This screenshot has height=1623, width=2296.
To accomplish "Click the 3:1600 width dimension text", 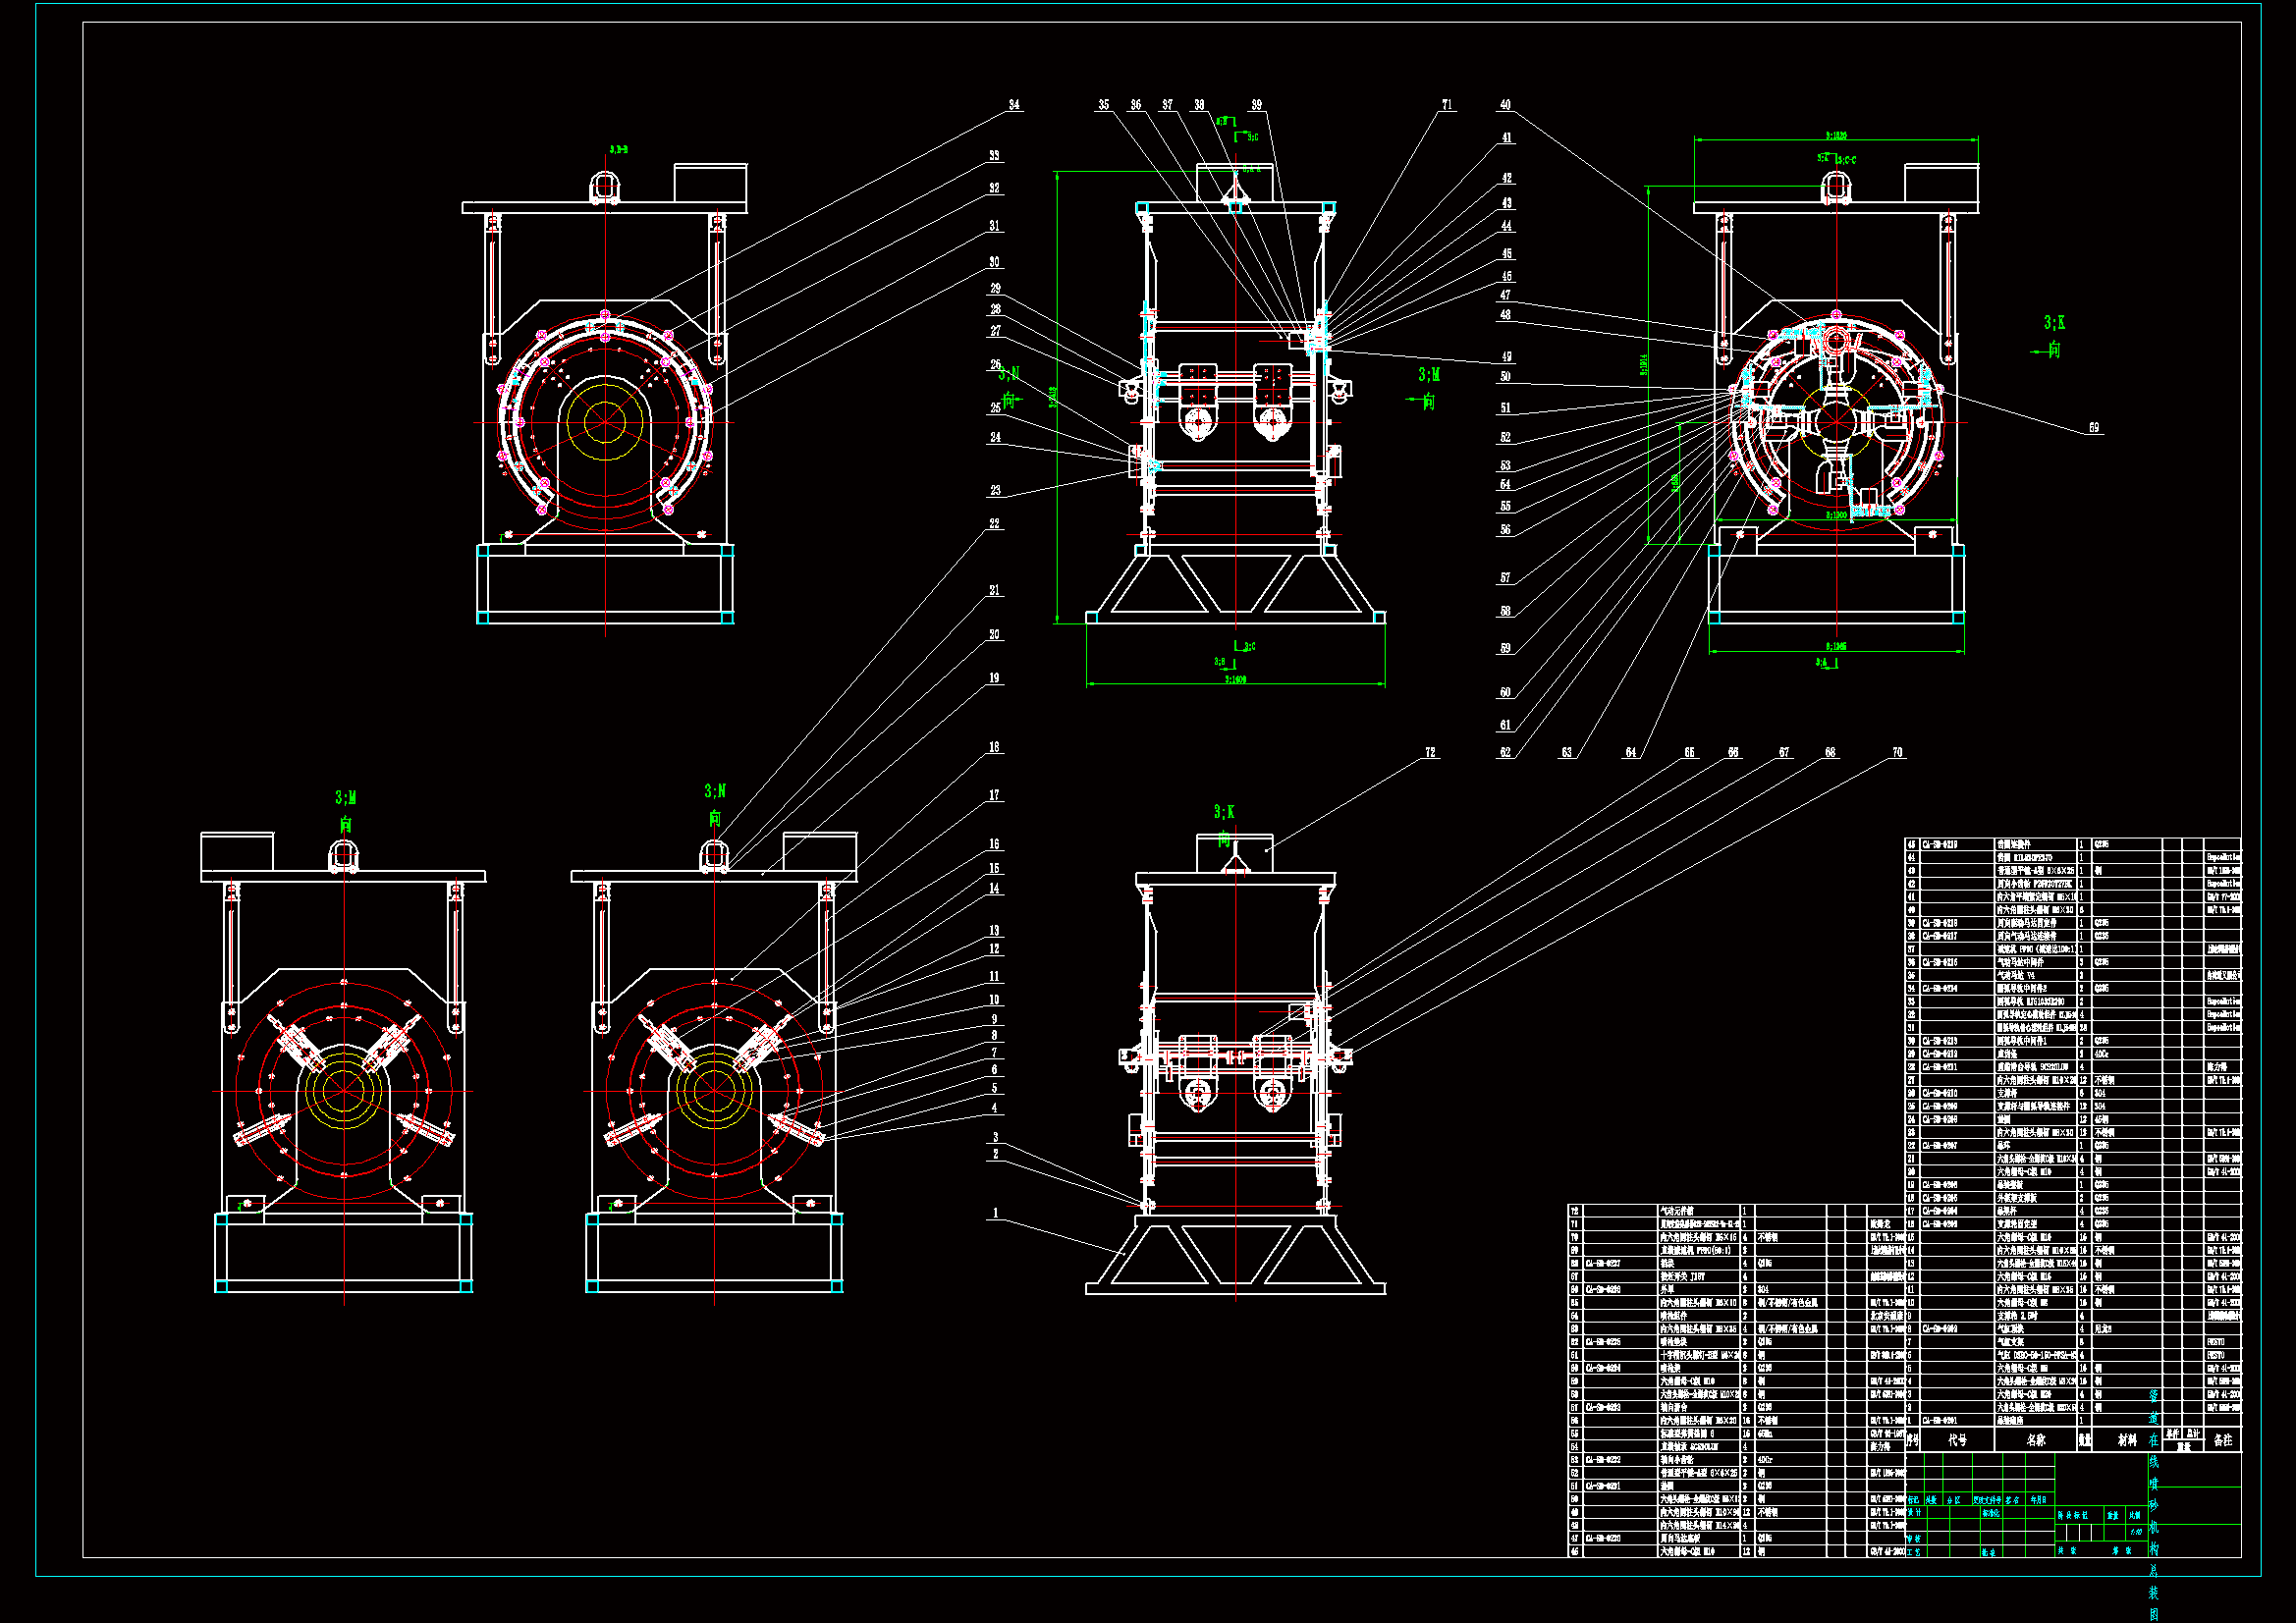I will pyautogui.click(x=1235, y=679).
